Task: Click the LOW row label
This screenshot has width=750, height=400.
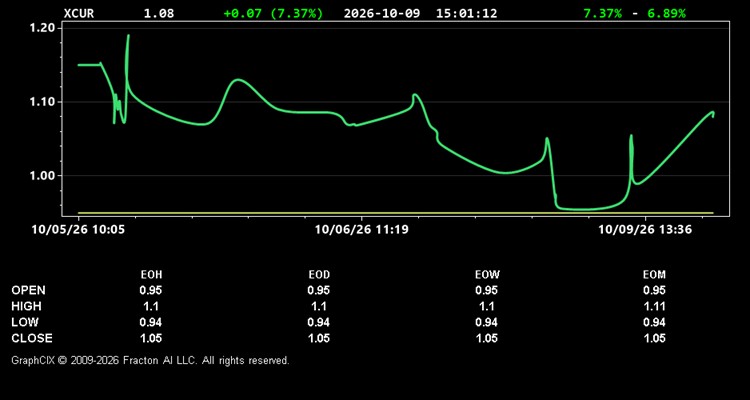Action: click(x=25, y=322)
